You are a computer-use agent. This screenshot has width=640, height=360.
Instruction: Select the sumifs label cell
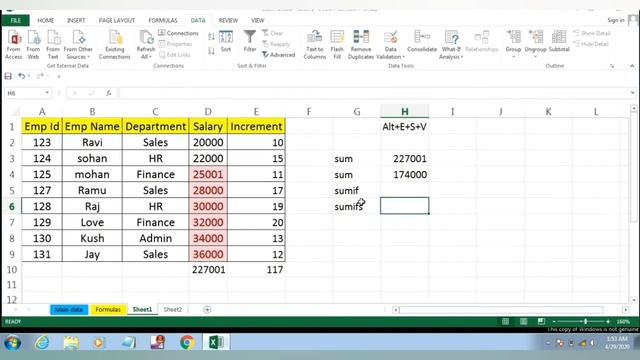coord(356,207)
